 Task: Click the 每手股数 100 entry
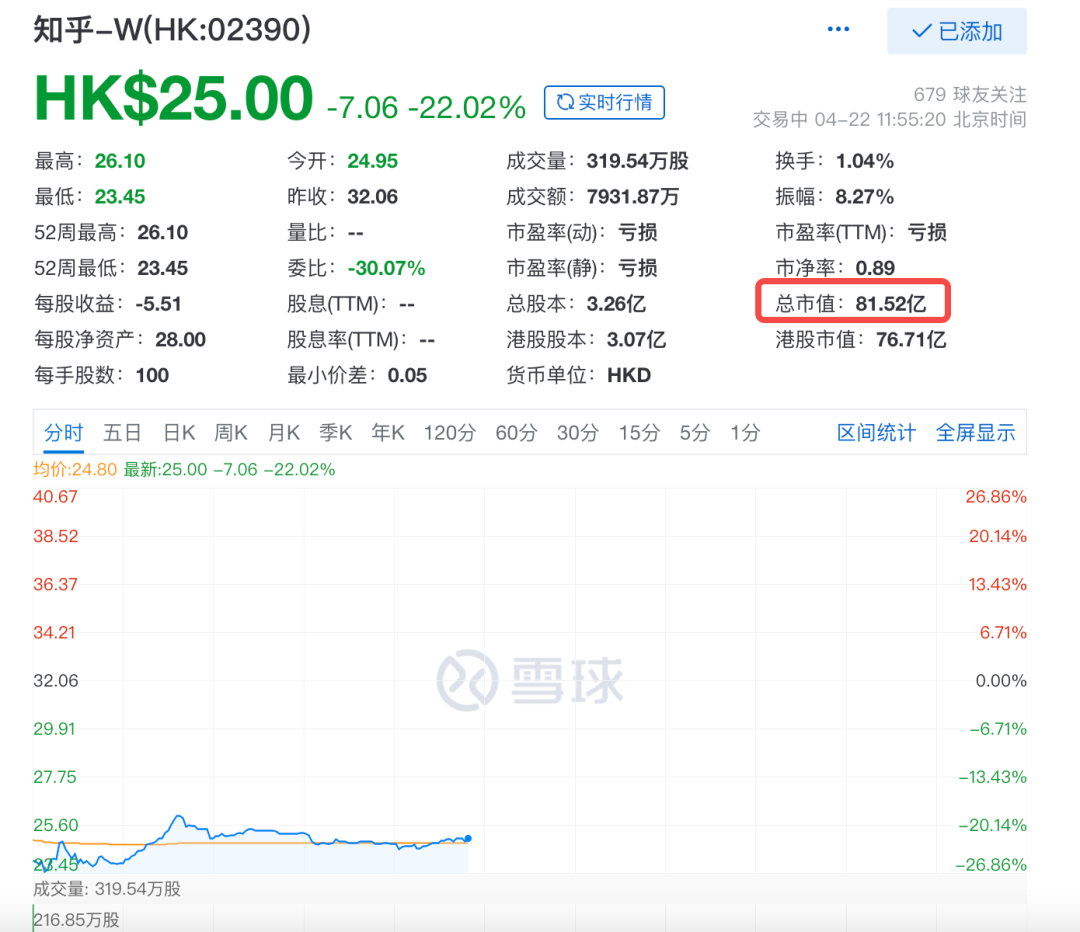pos(101,375)
